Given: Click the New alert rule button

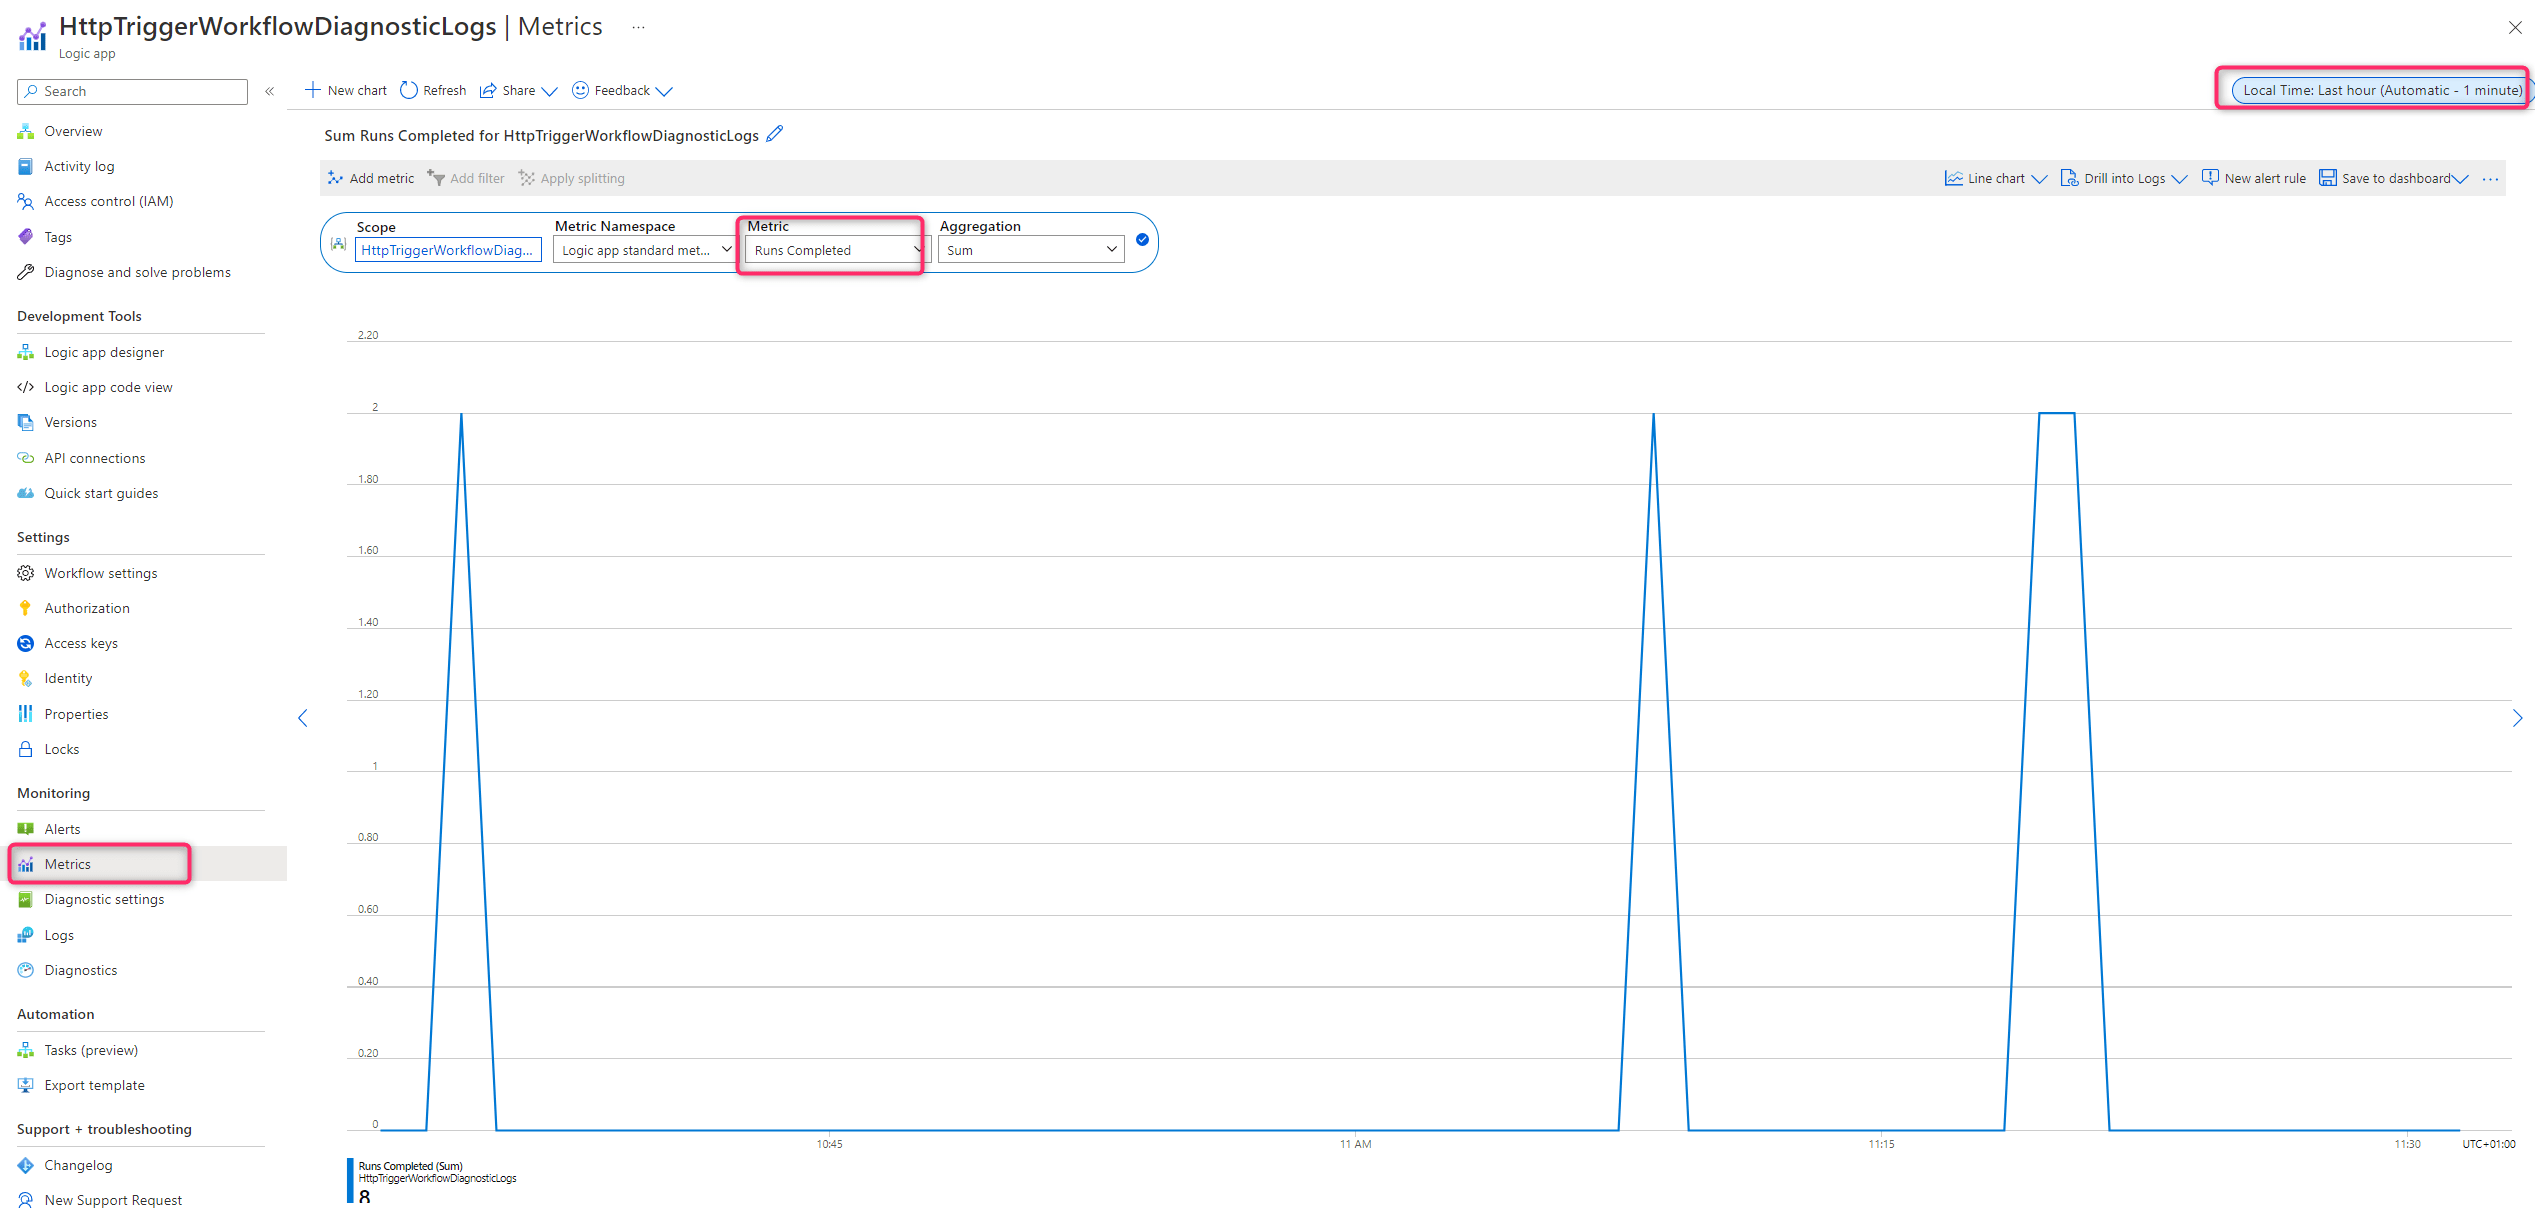Looking at the screenshot, I should (x=2253, y=178).
